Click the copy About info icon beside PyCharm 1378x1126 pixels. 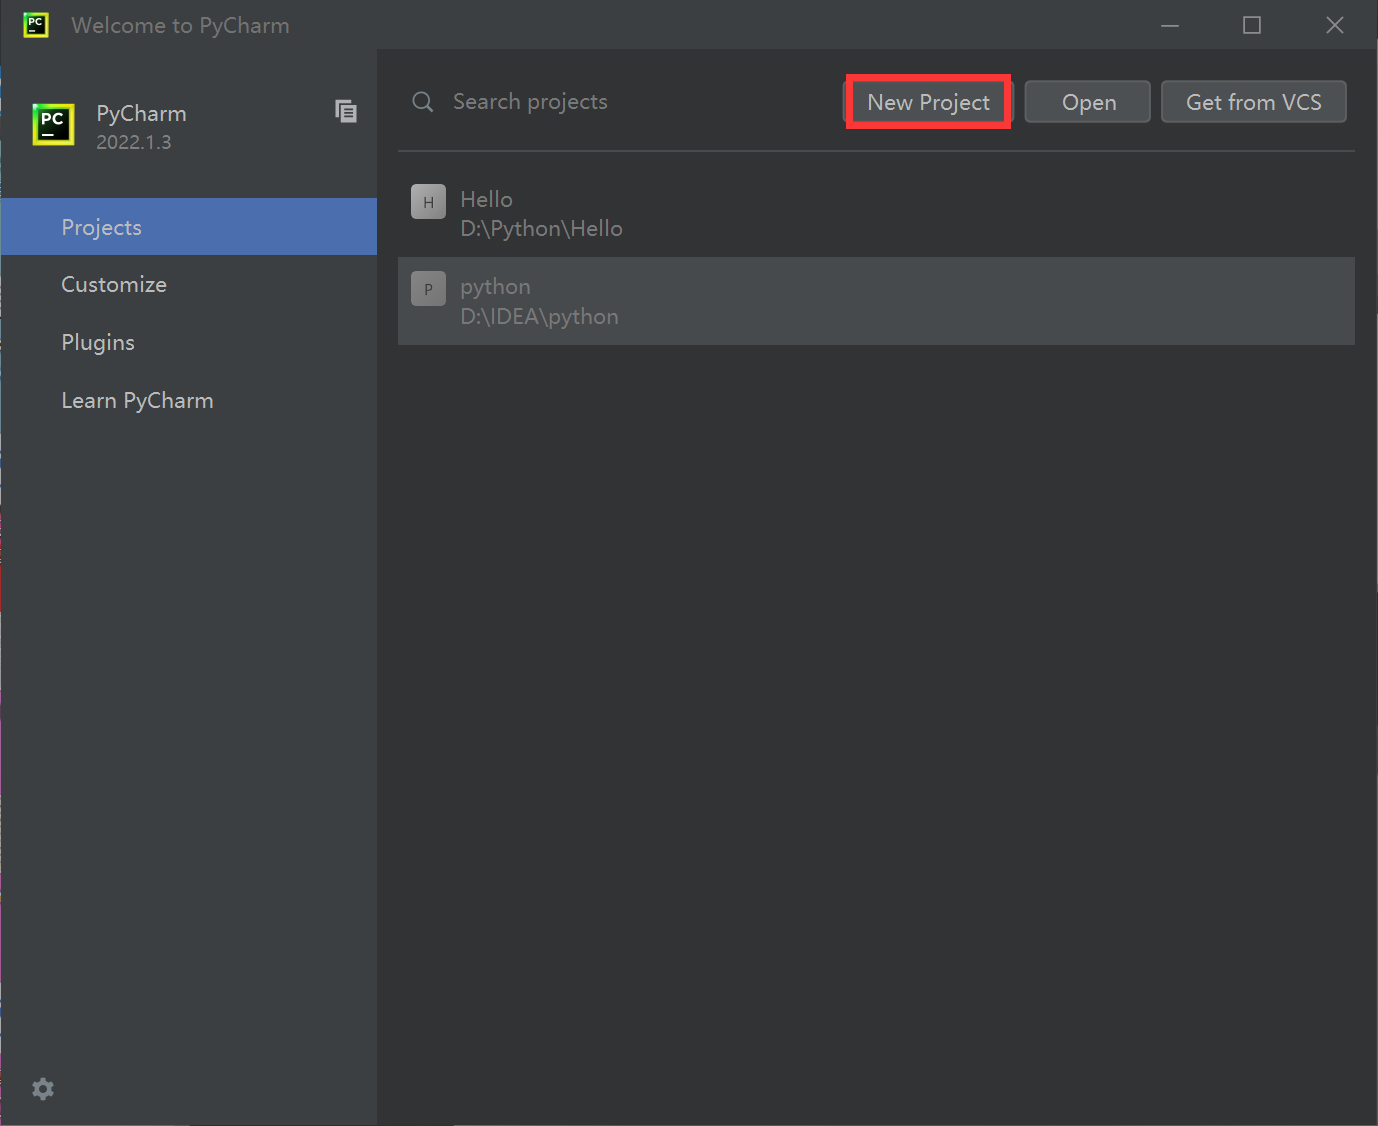(x=346, y=111)
